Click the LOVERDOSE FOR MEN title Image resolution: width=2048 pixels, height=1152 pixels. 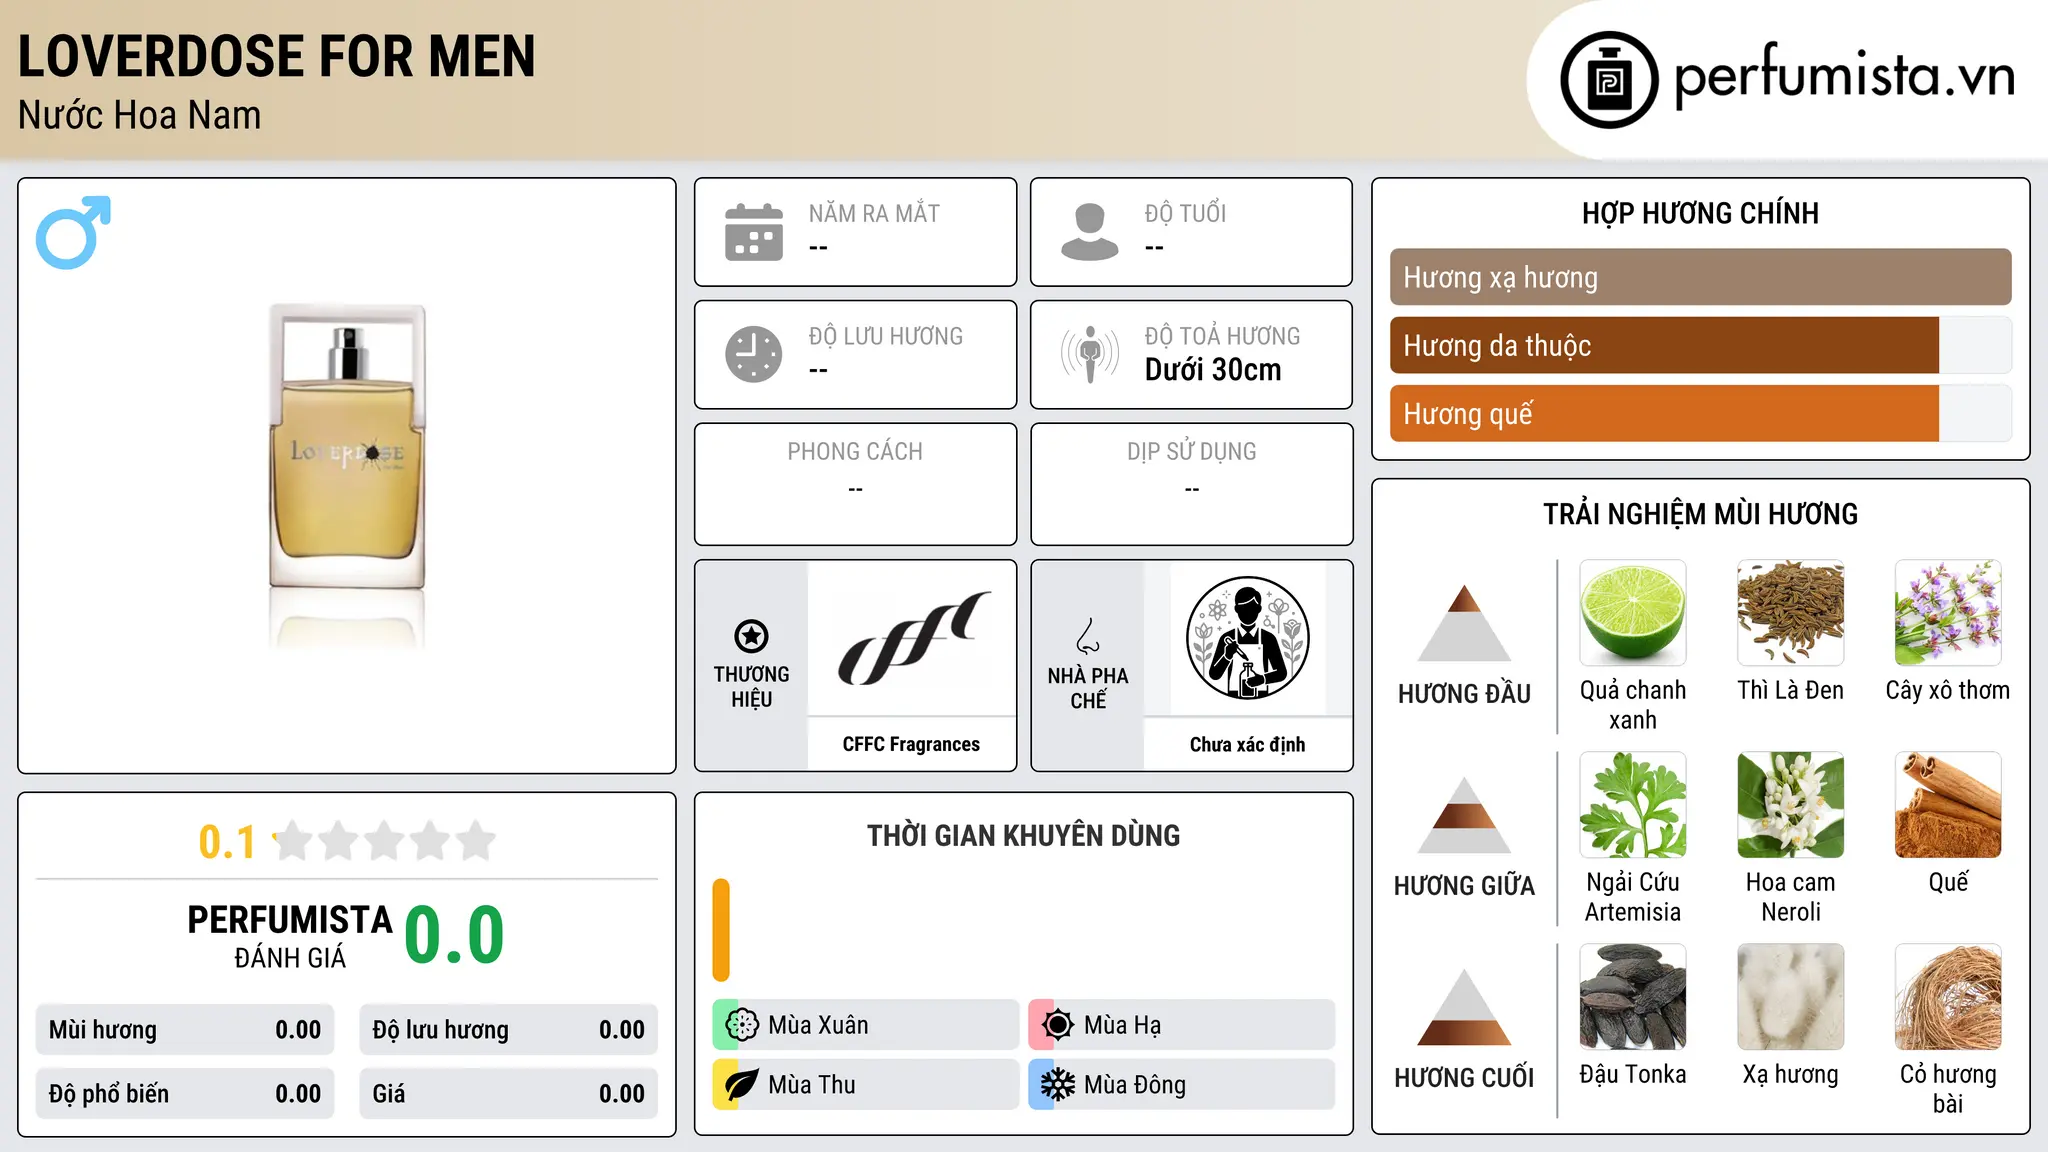(x=277, y=56)
